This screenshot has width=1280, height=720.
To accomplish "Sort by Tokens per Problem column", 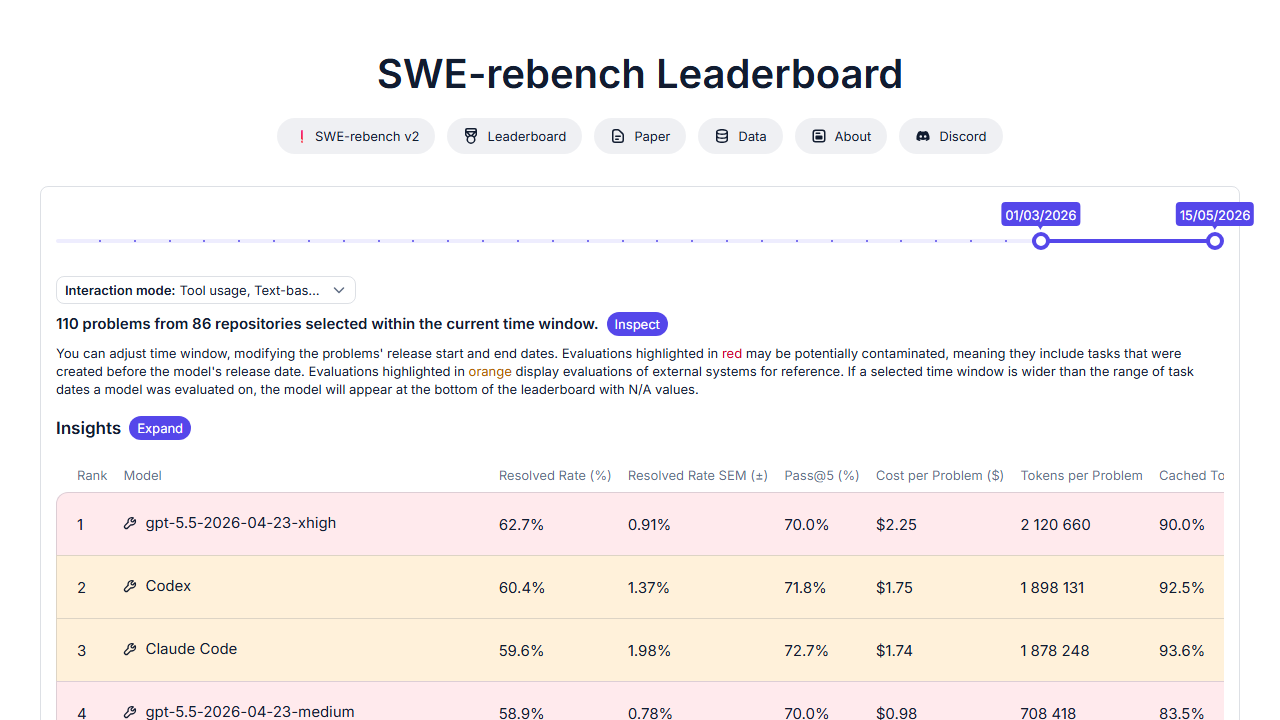I will tap(1081, 475).
